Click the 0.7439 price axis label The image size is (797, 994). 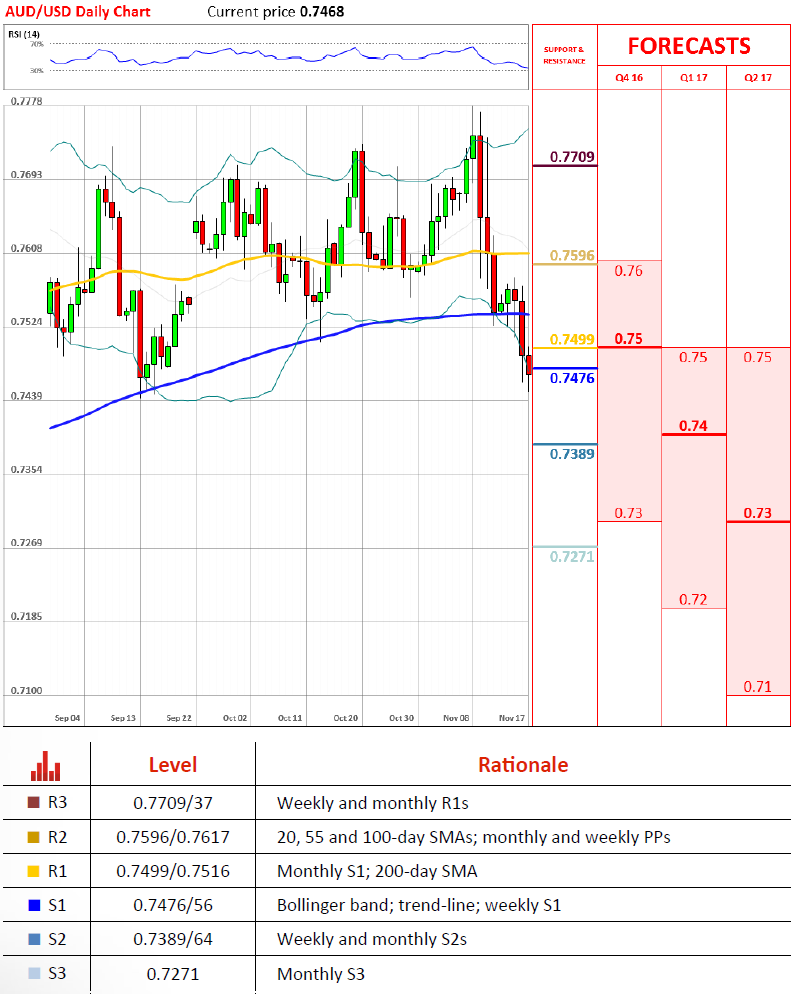pos(27,396)
